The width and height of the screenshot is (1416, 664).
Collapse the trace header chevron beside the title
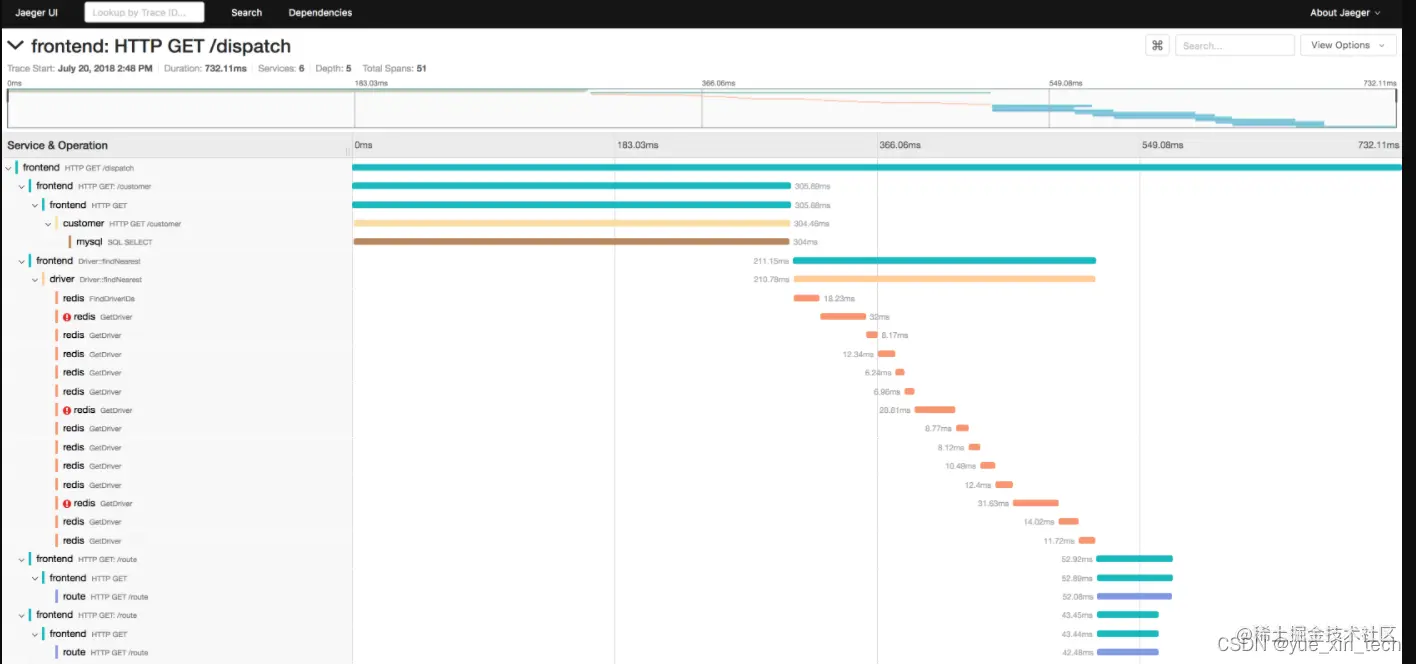[x=15, y=46]
